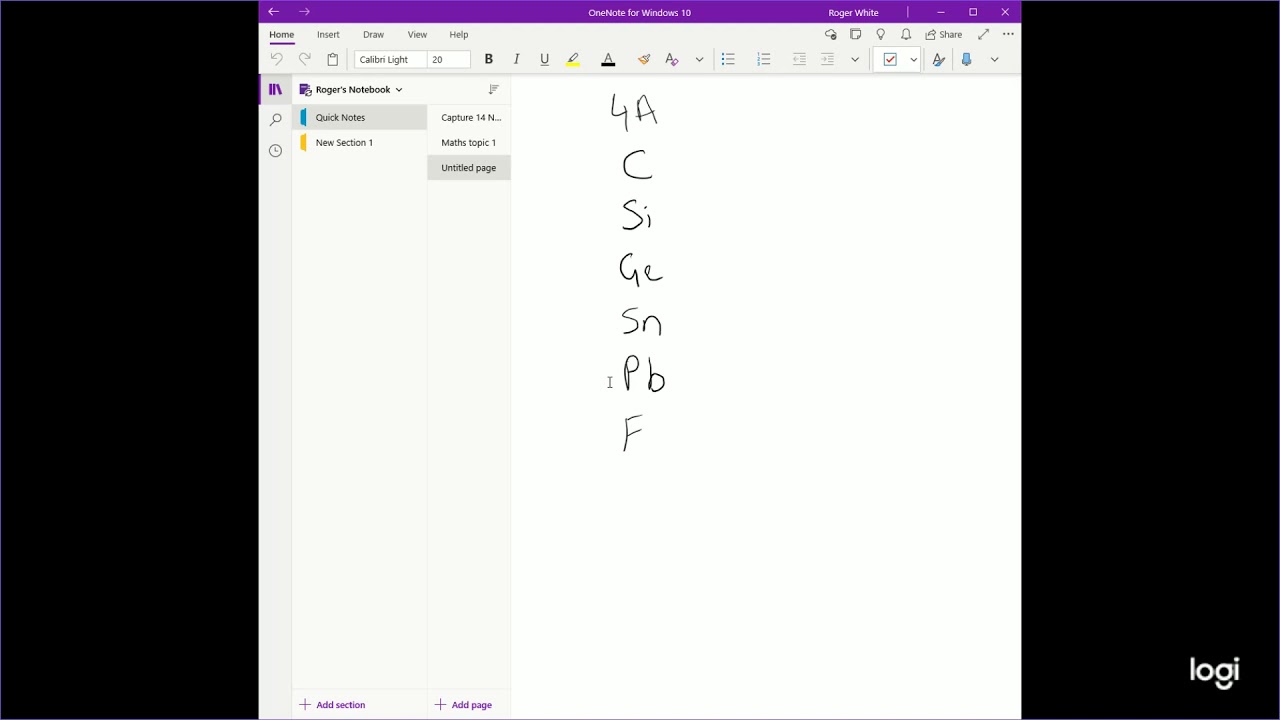Click Add page
The image size is (1280, 720).
pos(464,705)
